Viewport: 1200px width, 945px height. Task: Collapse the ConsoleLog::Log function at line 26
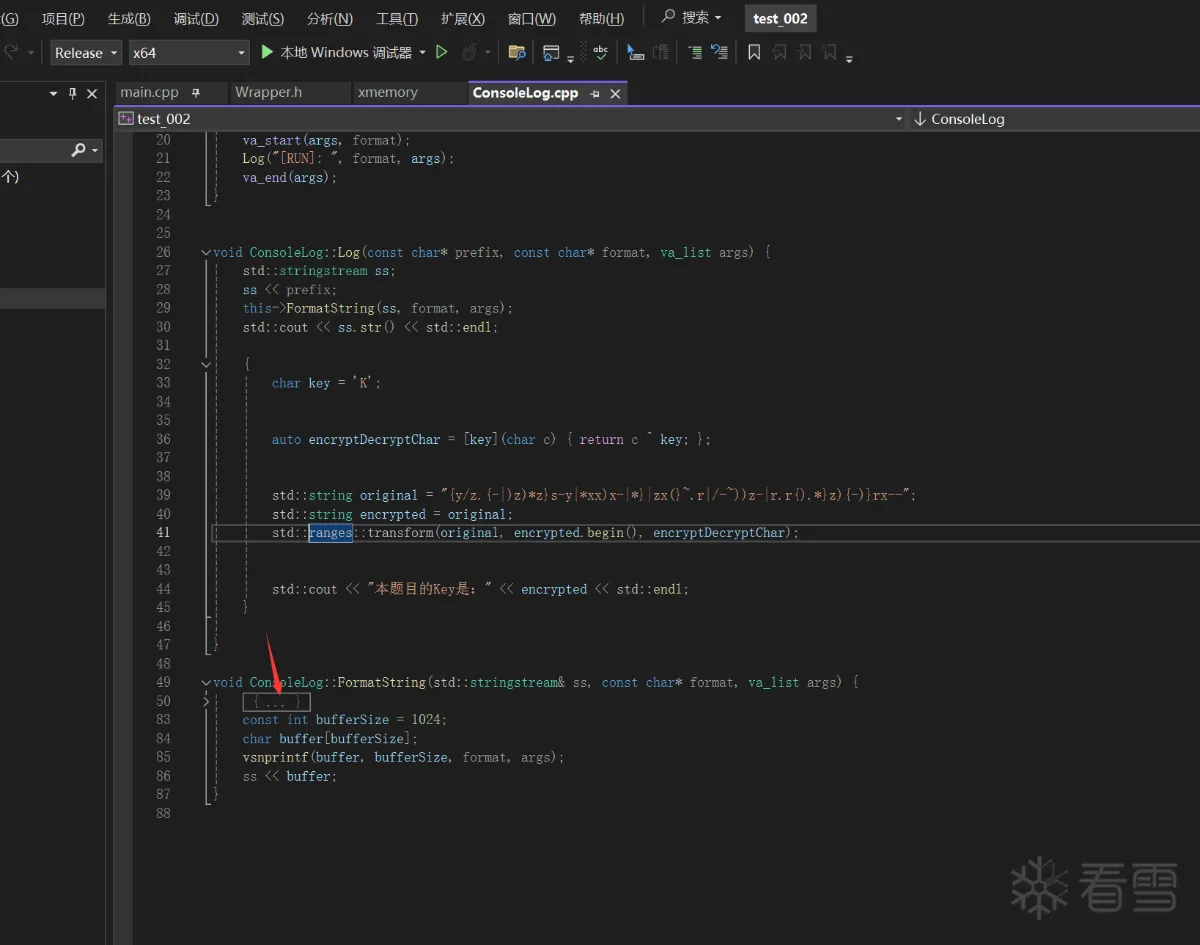(206, 253)
